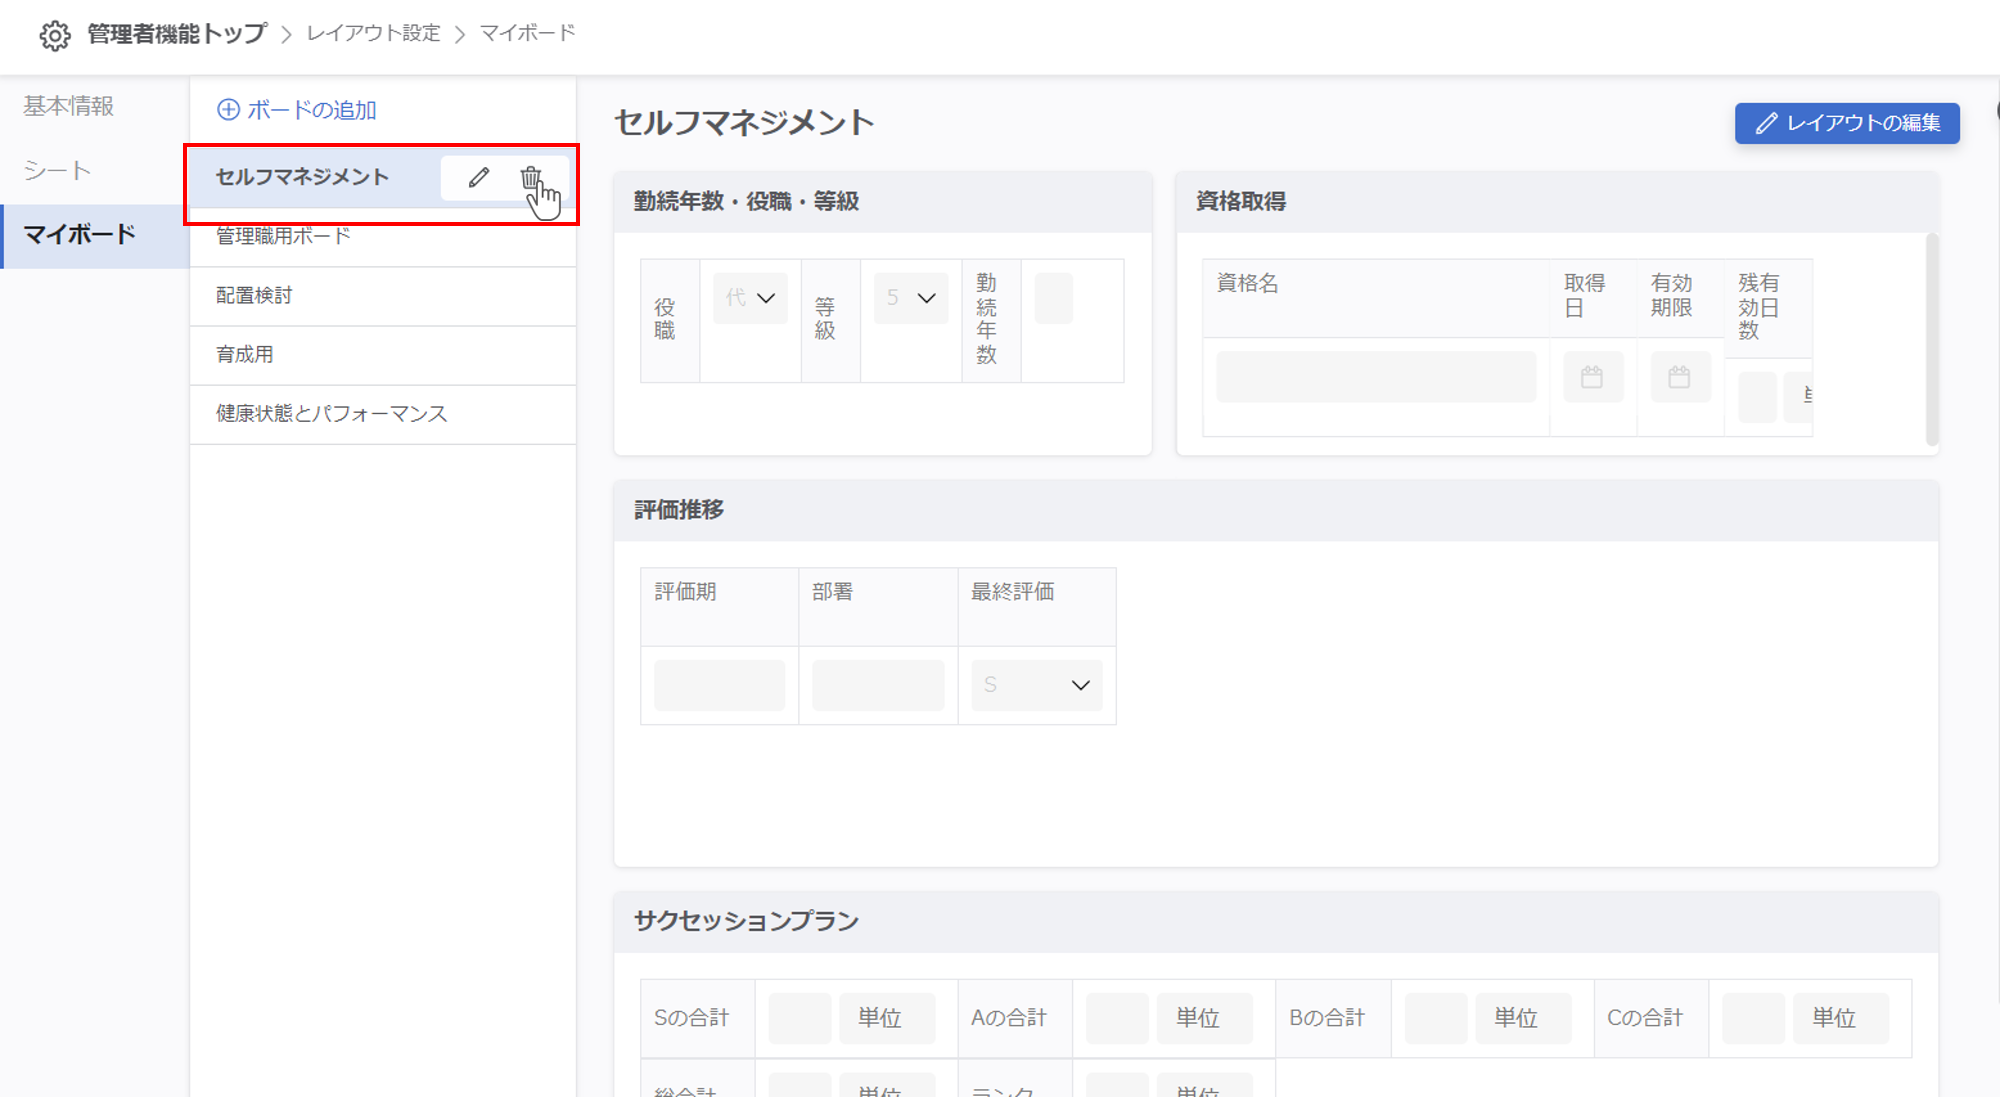Viewport: 2000px width, 1097px height.
Task: Click the 資格名 input field
Action: pos(1375,377)
